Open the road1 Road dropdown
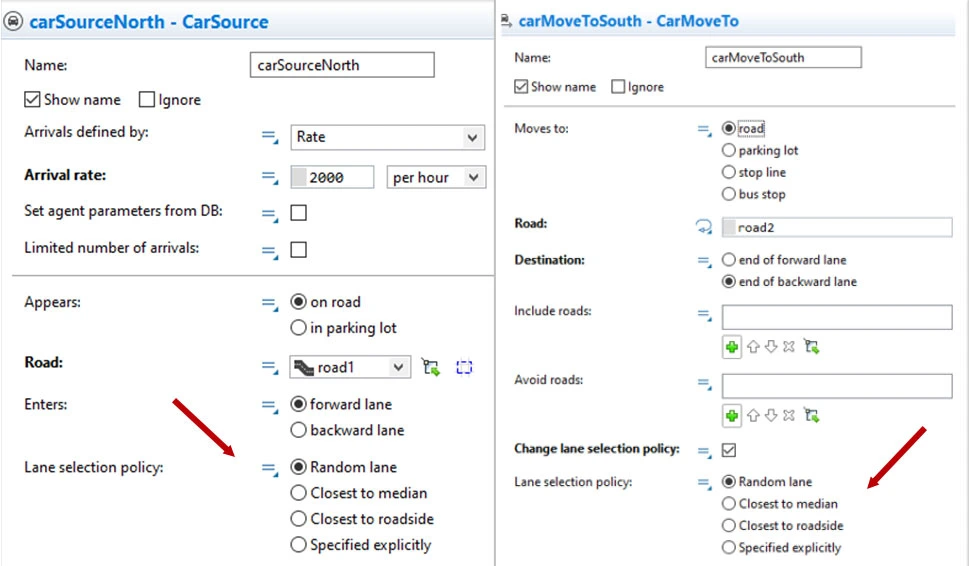 point(350,367)
